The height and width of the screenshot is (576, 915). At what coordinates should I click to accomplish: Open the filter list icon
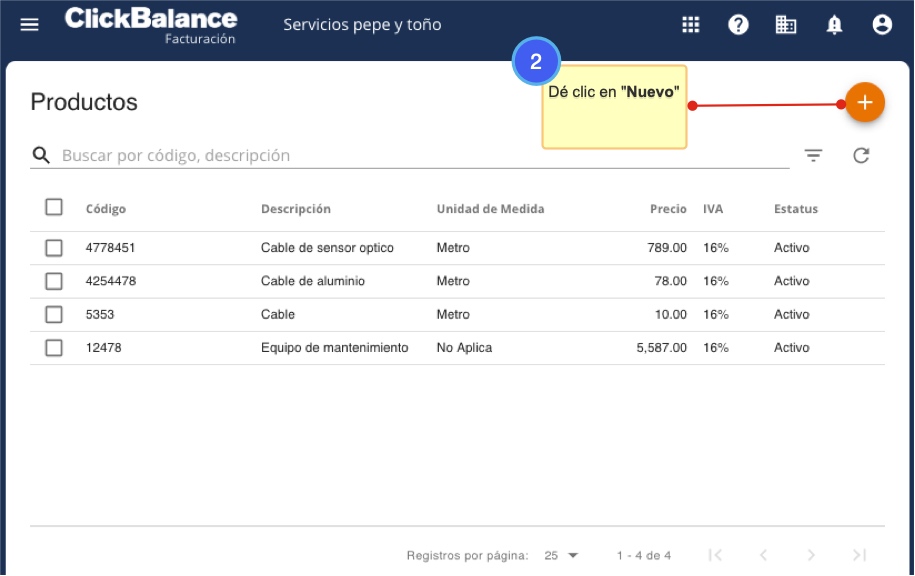click(814, 155)
